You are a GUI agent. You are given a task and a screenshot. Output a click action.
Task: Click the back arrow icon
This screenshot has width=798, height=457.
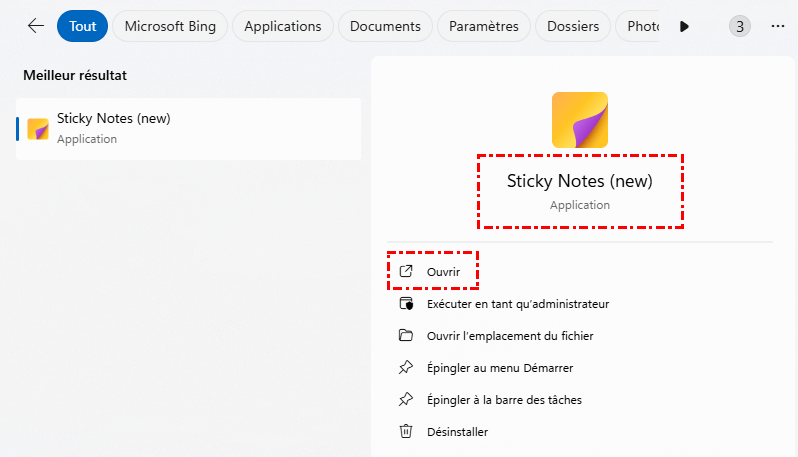[36, 26]
